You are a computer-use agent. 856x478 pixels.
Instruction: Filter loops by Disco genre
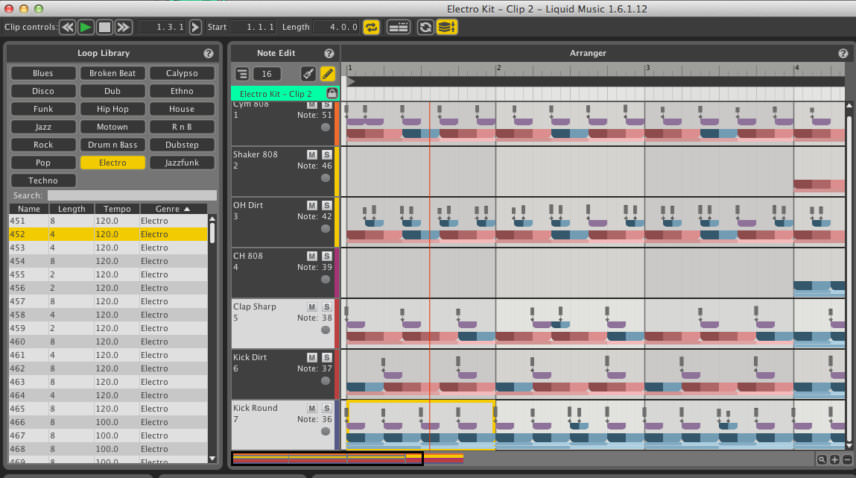coord(43,91)
